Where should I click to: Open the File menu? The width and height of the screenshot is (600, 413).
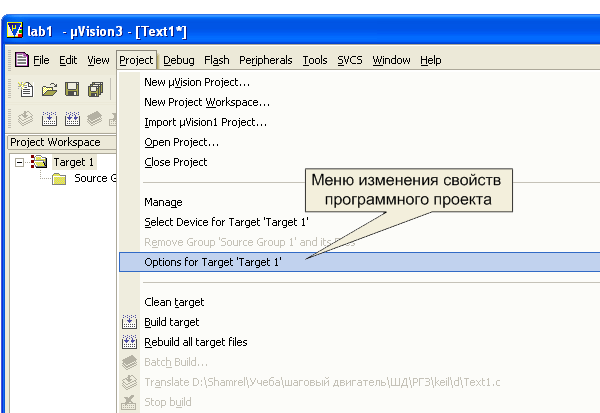(41, 60)
